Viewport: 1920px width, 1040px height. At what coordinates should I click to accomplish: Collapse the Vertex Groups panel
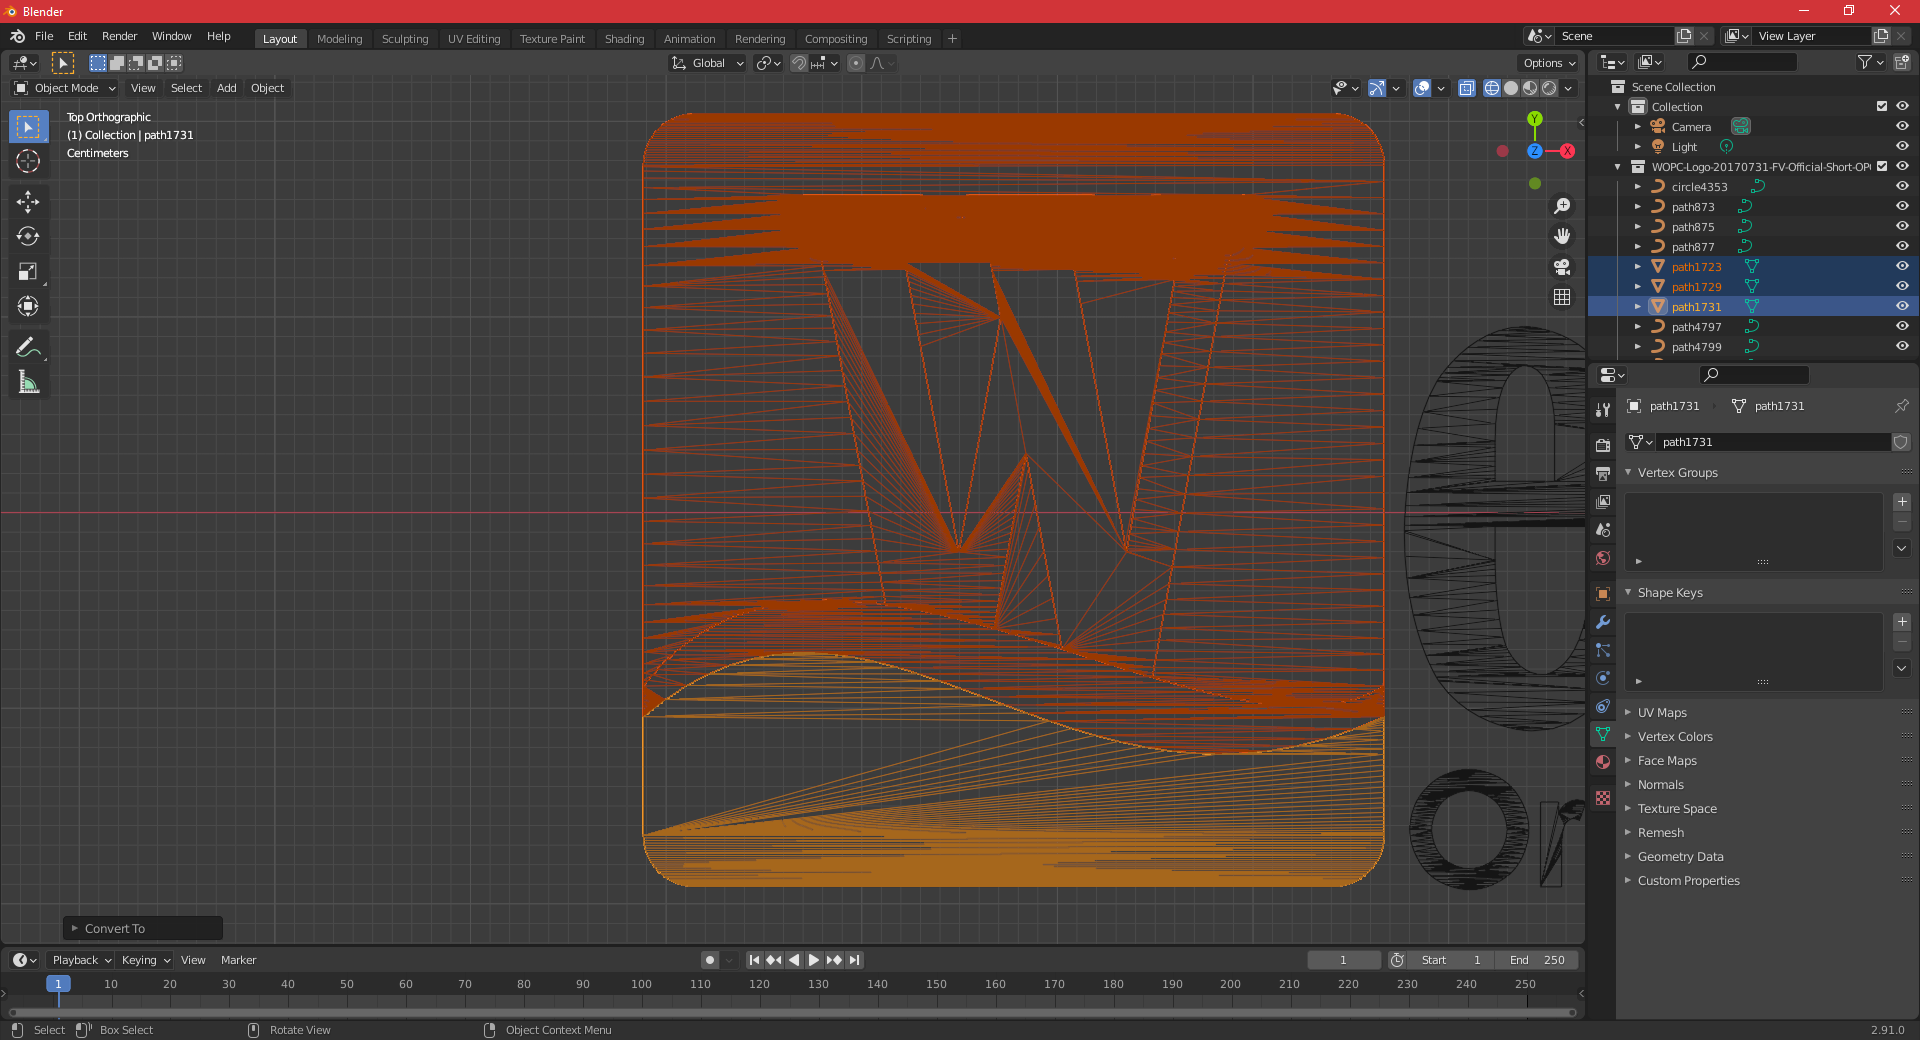click(x=1677, y=473)
